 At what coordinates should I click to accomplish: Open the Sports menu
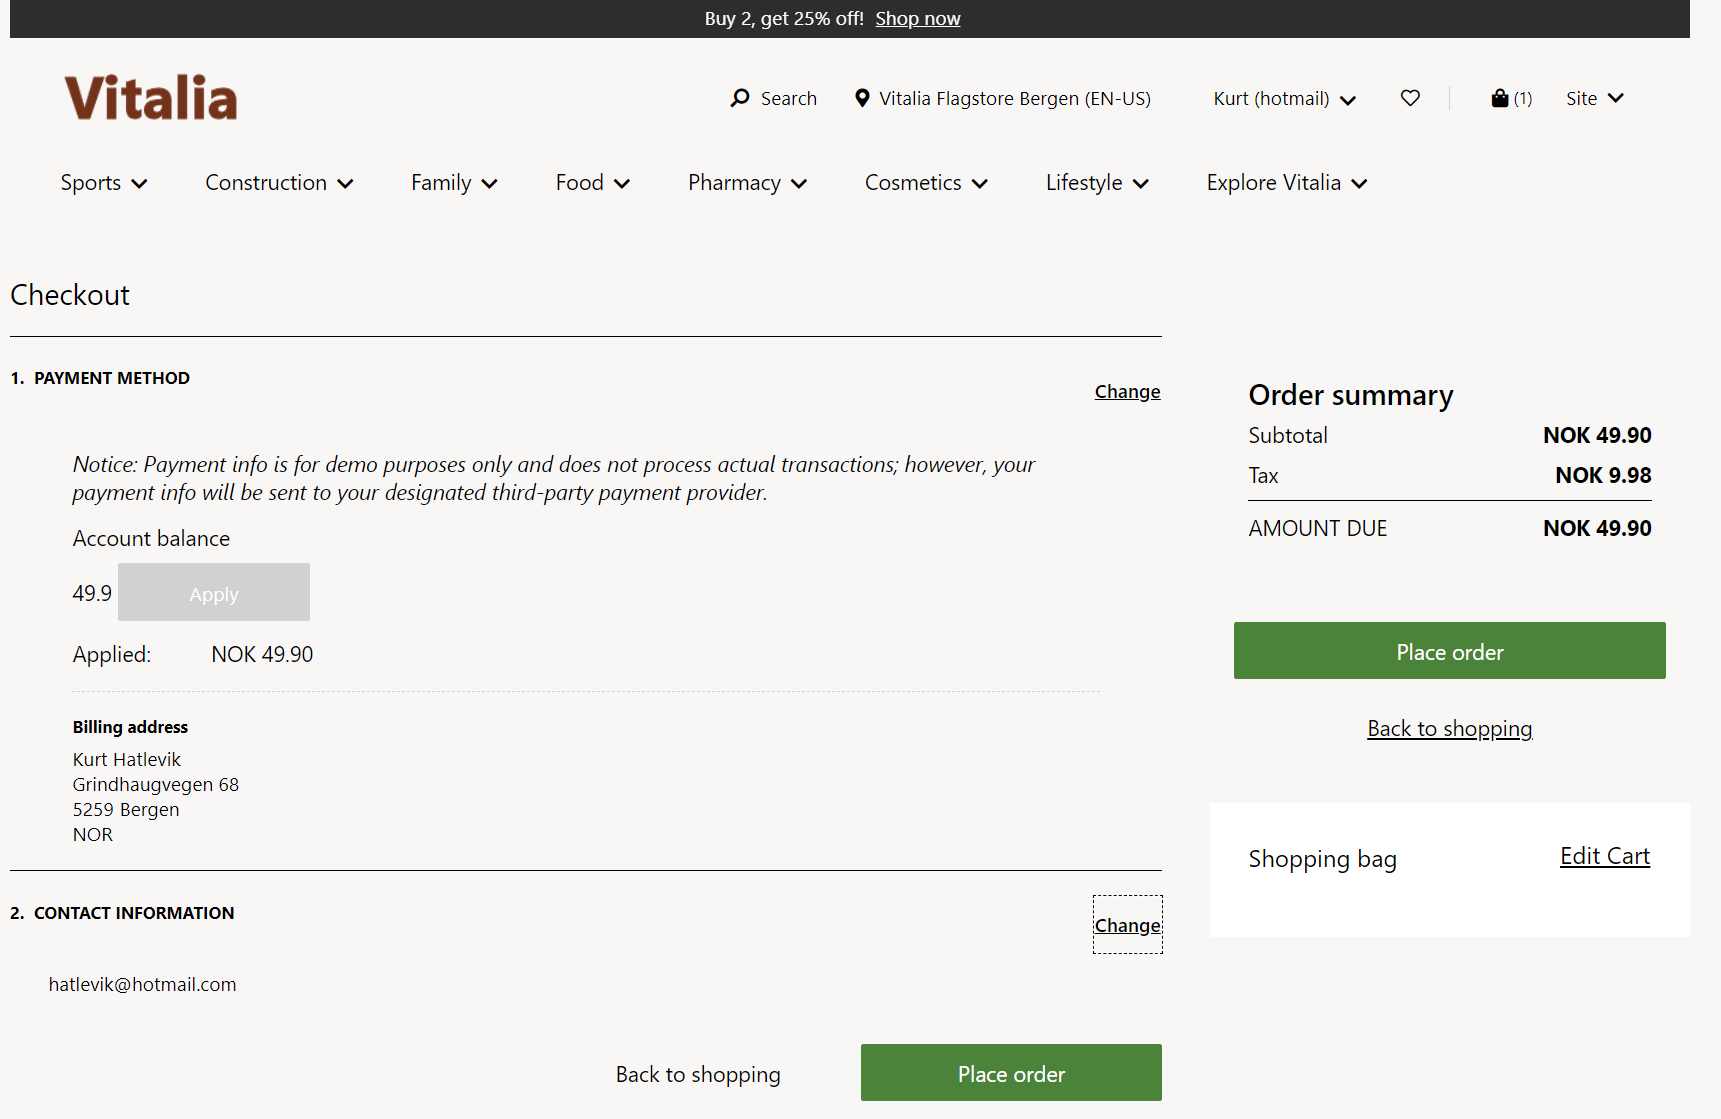(x=104, y=183)
